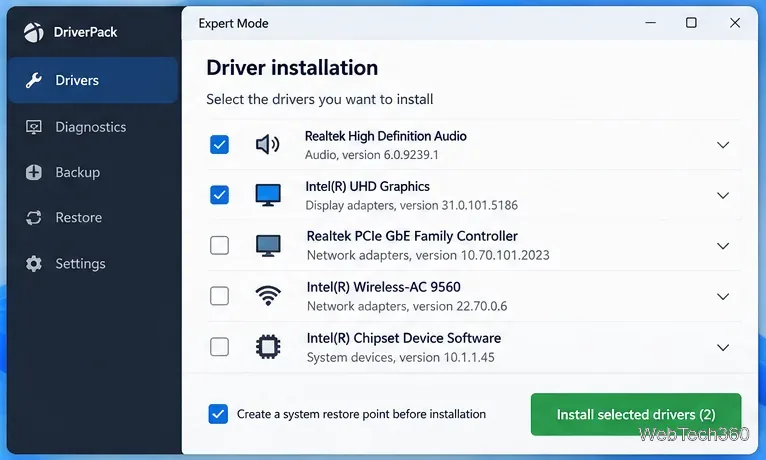
Task: Toggle system restore point checkbox
Action: pyautogui.click(x=218, y=414)
